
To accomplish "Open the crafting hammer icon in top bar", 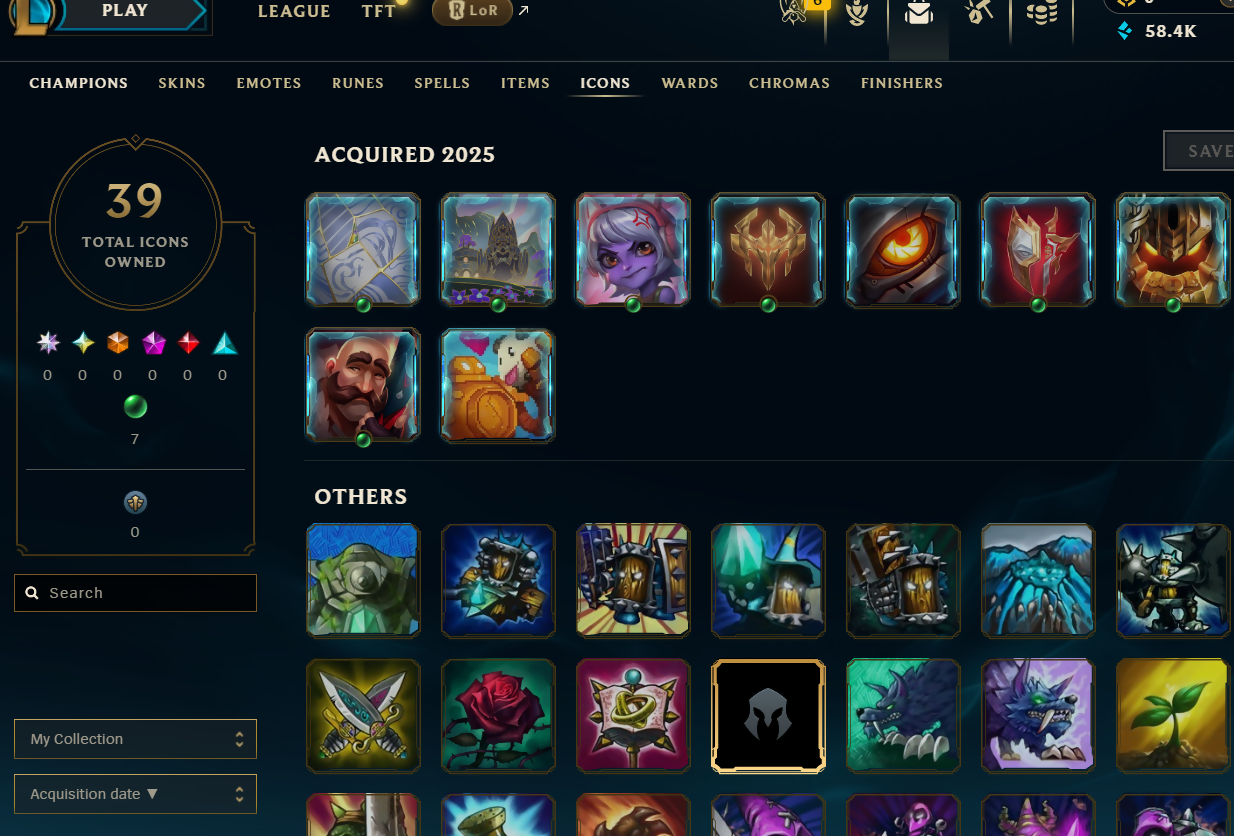I will point(978,12).
